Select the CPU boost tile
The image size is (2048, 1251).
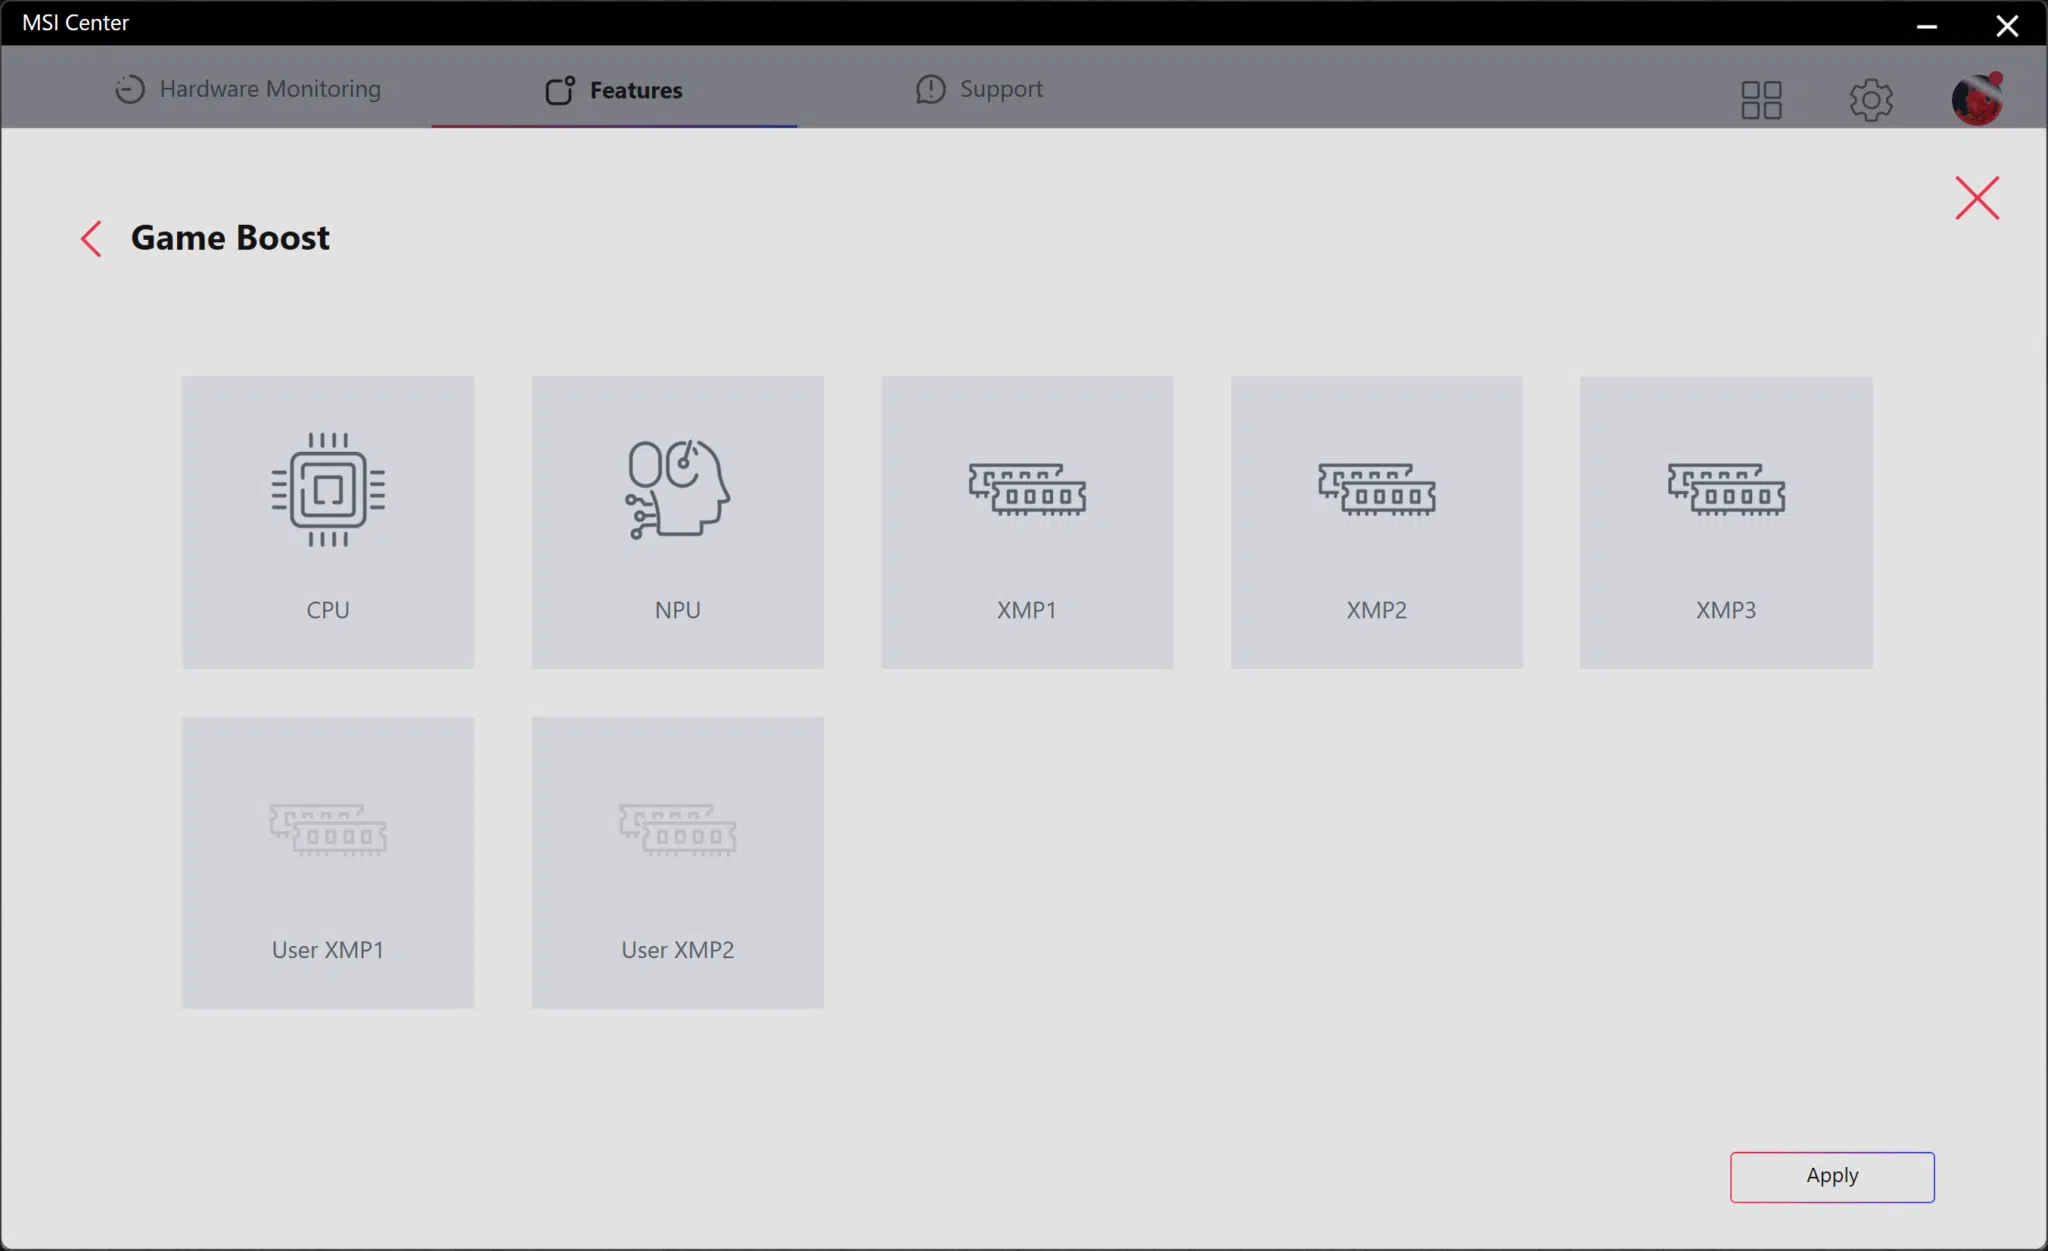click(328, 522)
